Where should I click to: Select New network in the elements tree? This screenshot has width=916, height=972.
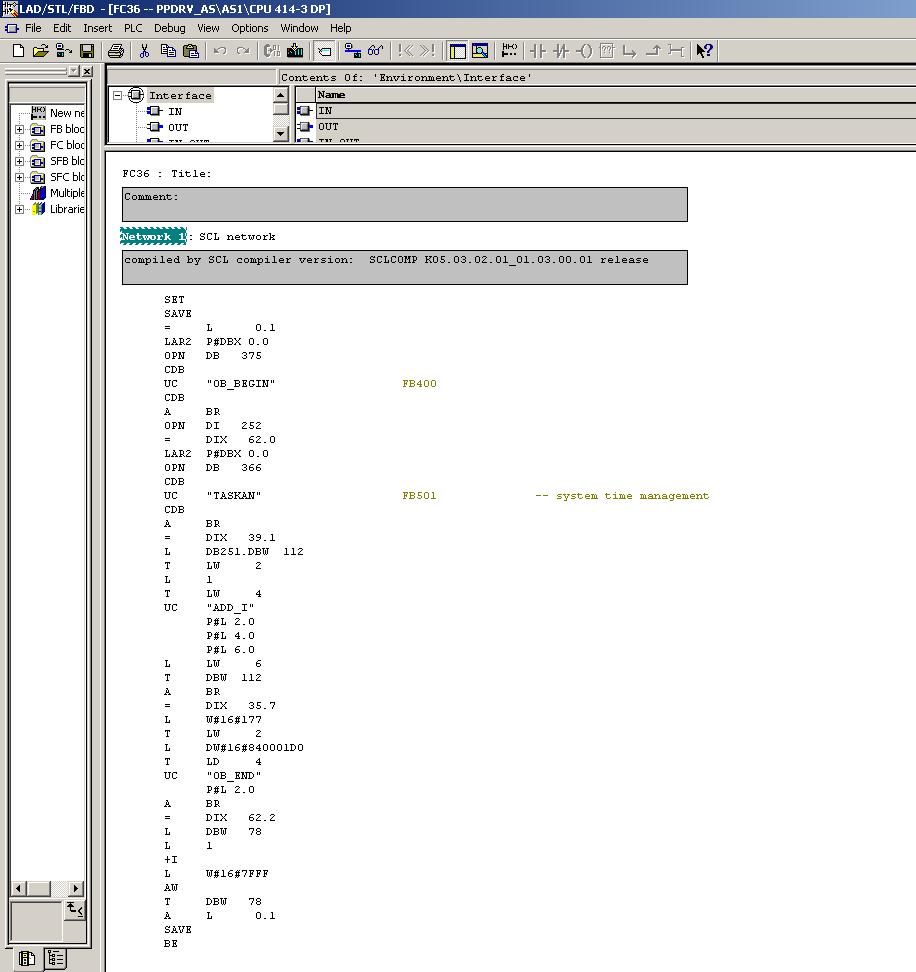(68, 113)
